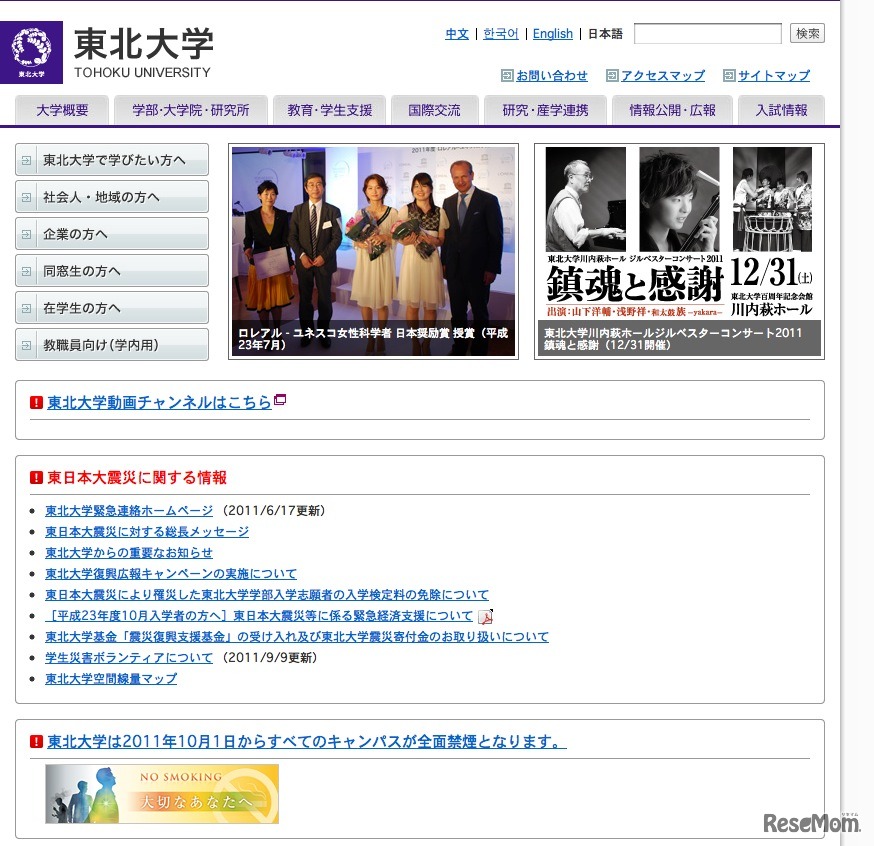Open 東北大学復興広報キャンペーンの実施について link
The height and width of the screenshot is (846, 874).
pos(171,573)
